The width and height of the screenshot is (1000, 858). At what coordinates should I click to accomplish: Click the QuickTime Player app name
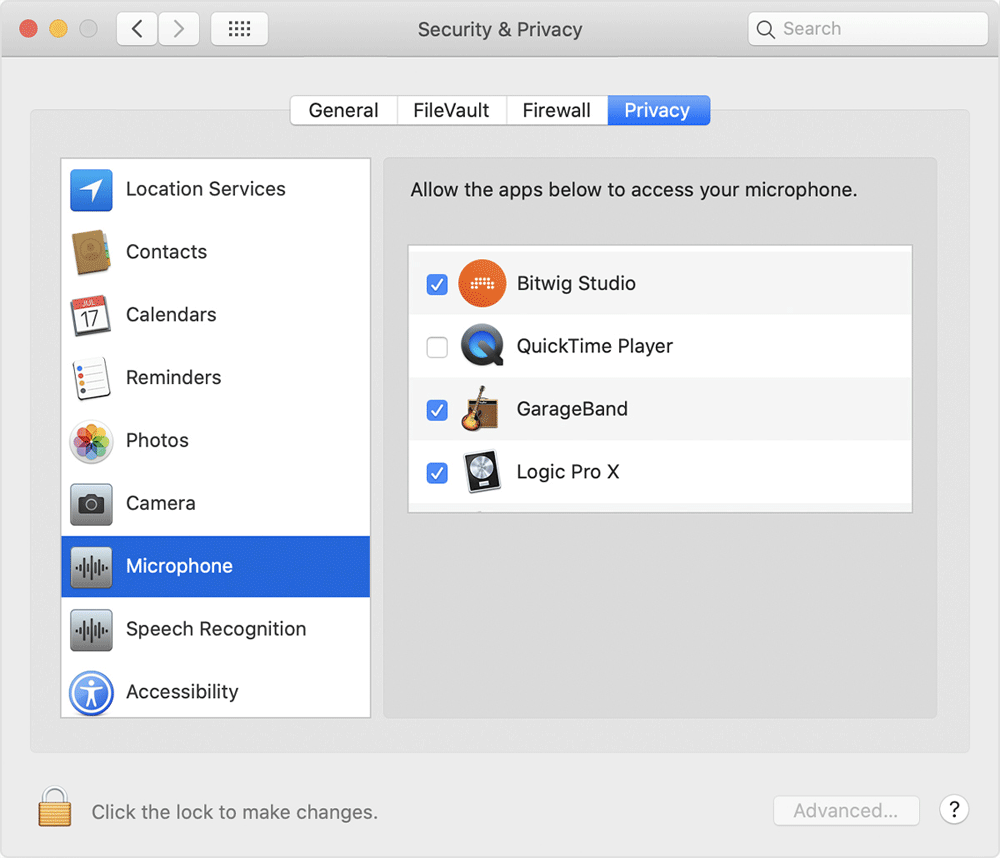(594, 346)
